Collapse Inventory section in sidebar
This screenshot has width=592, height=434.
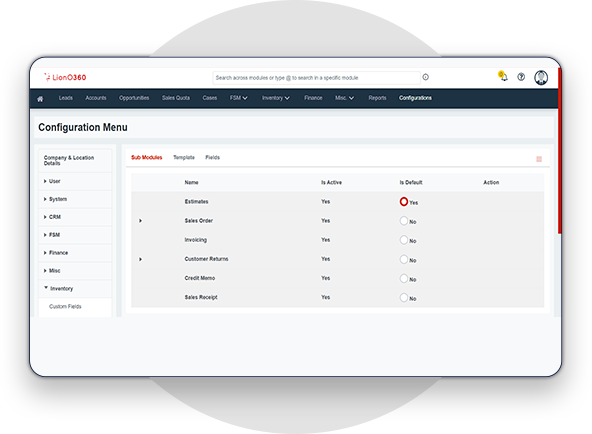75,289
